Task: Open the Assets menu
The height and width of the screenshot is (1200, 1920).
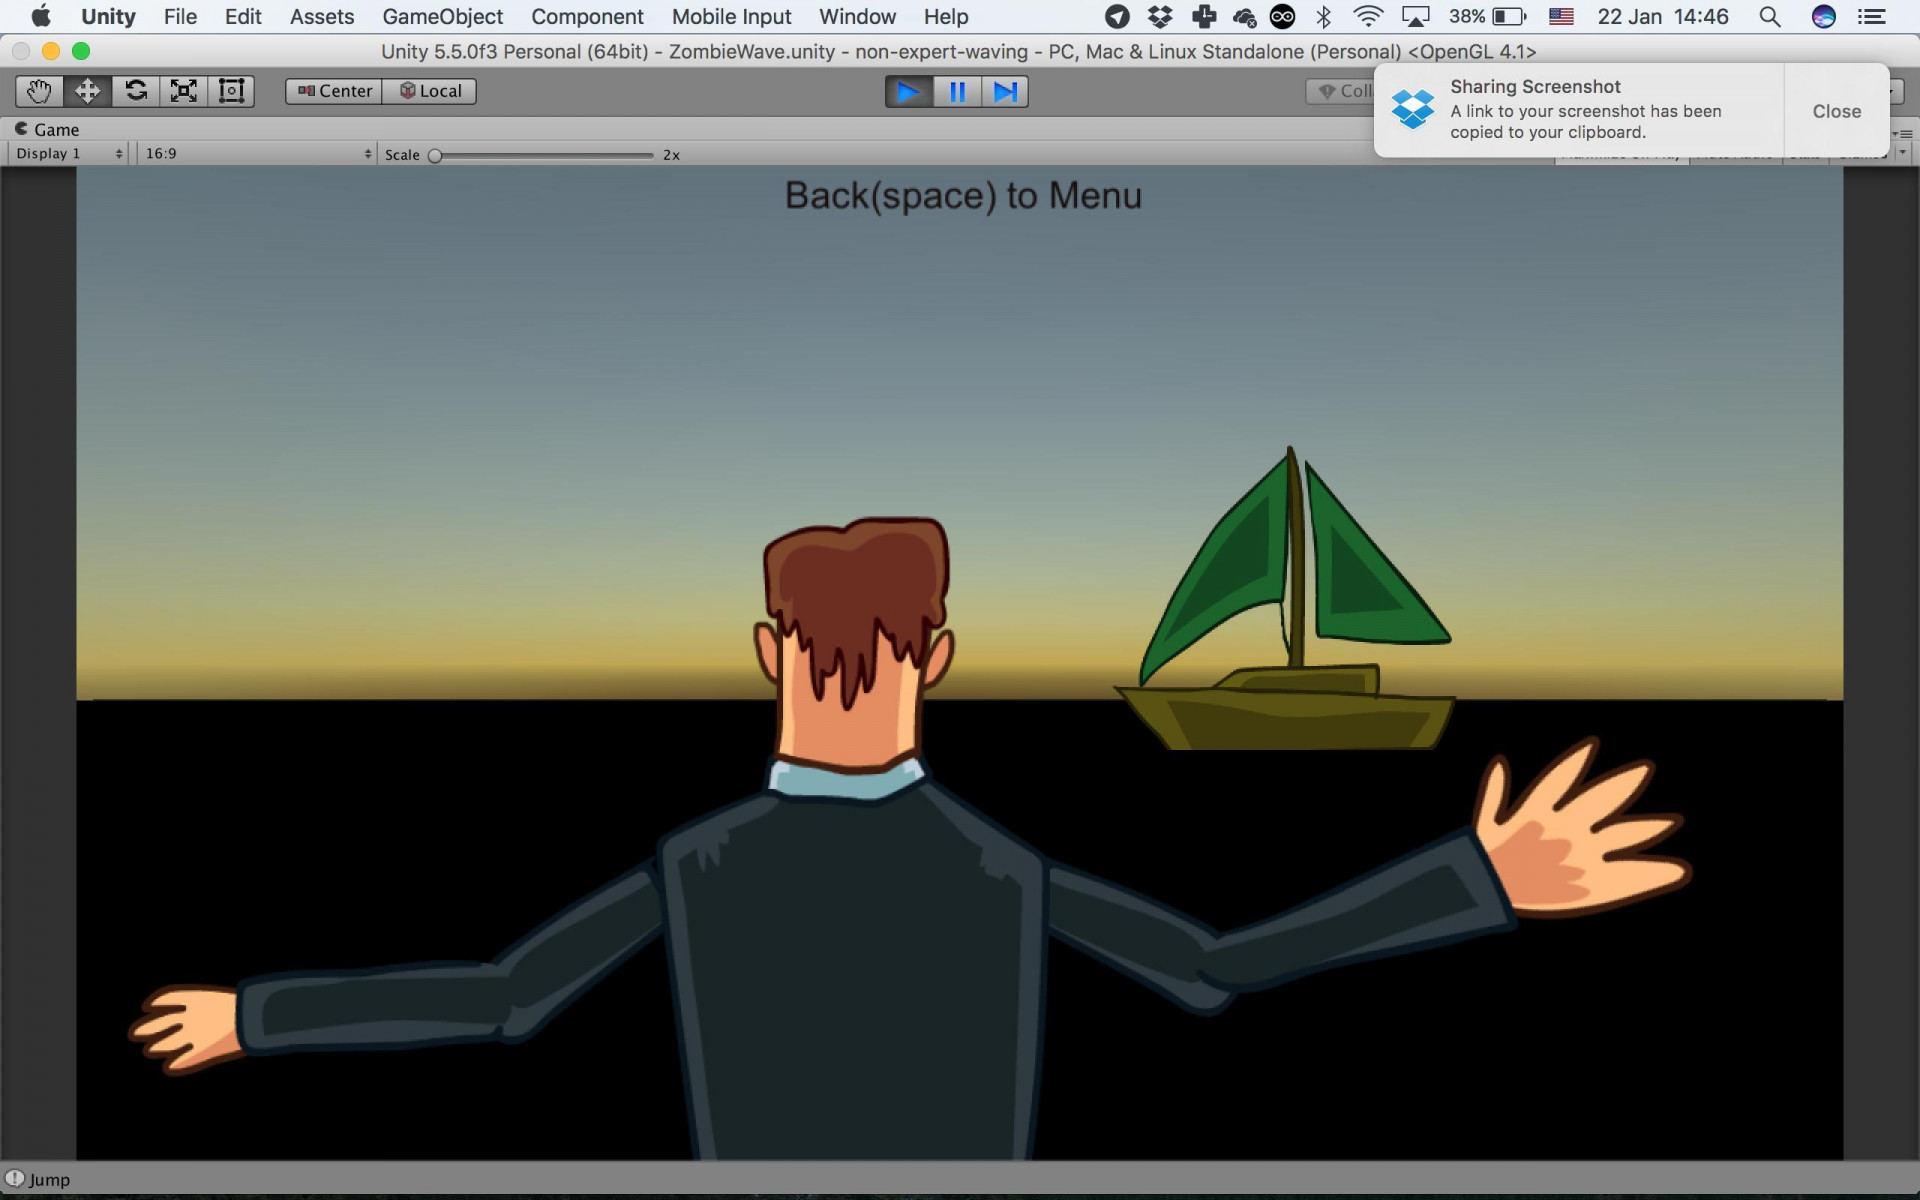Action: pos(322,17)
